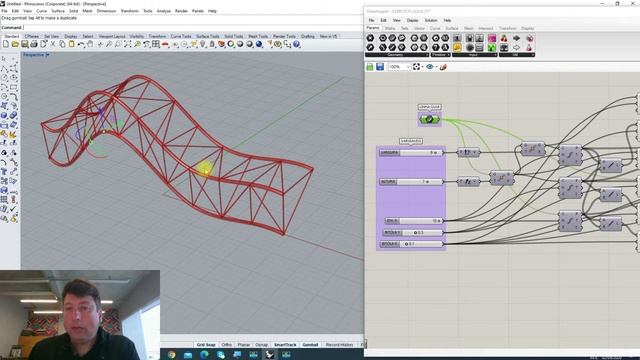Image resolution: width=640 pixels, height=360 pixels.
Task: Switch to Rhino Surface Tools toolbar tab
Action: (207, 36)
